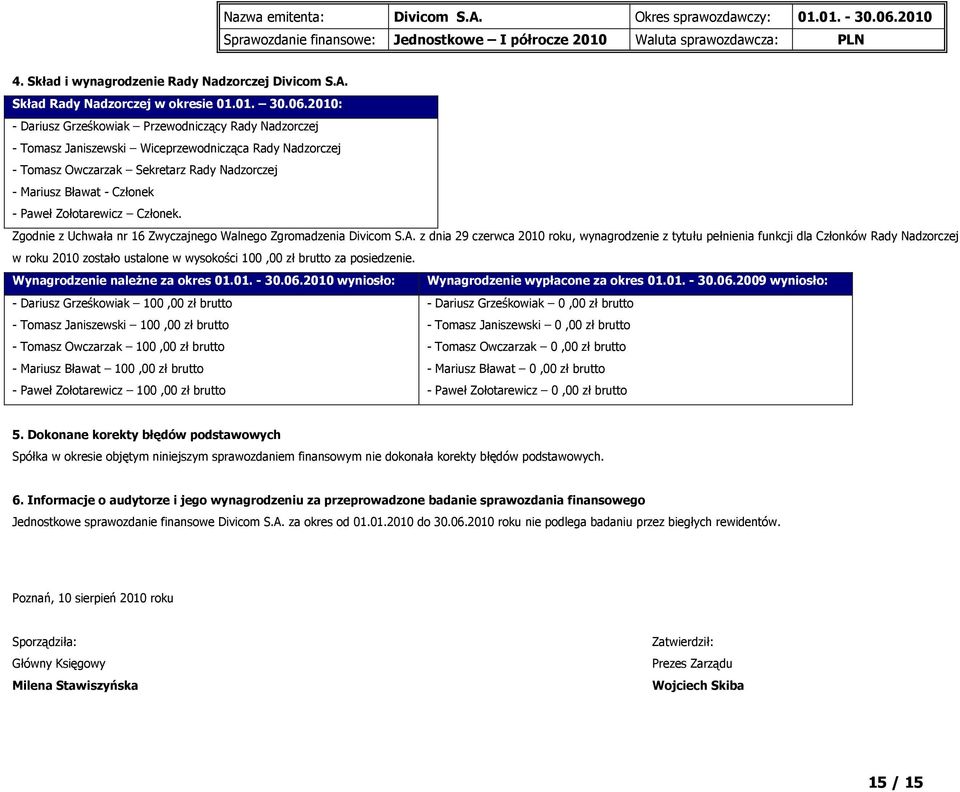The image size is (960, 792).
Task: Click heading '6. Informacje o audytorze'
Action: tap(329, 501)
